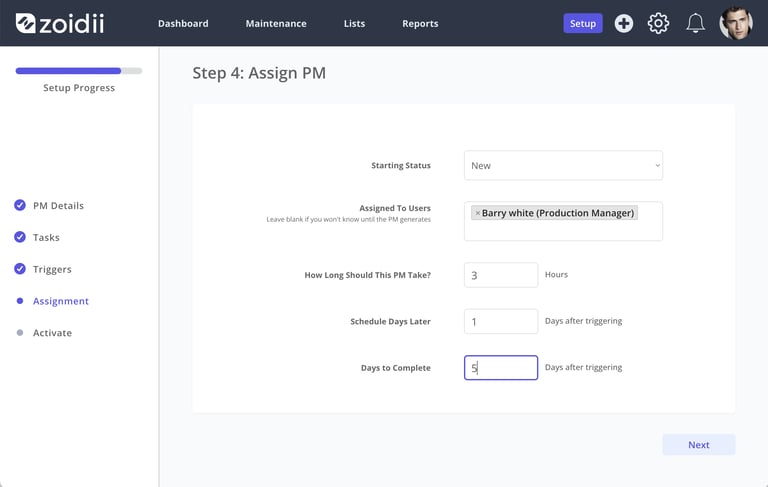Screen dimensions: 768x487
Task: Go to Tasks step
Action: coord(46,238)
